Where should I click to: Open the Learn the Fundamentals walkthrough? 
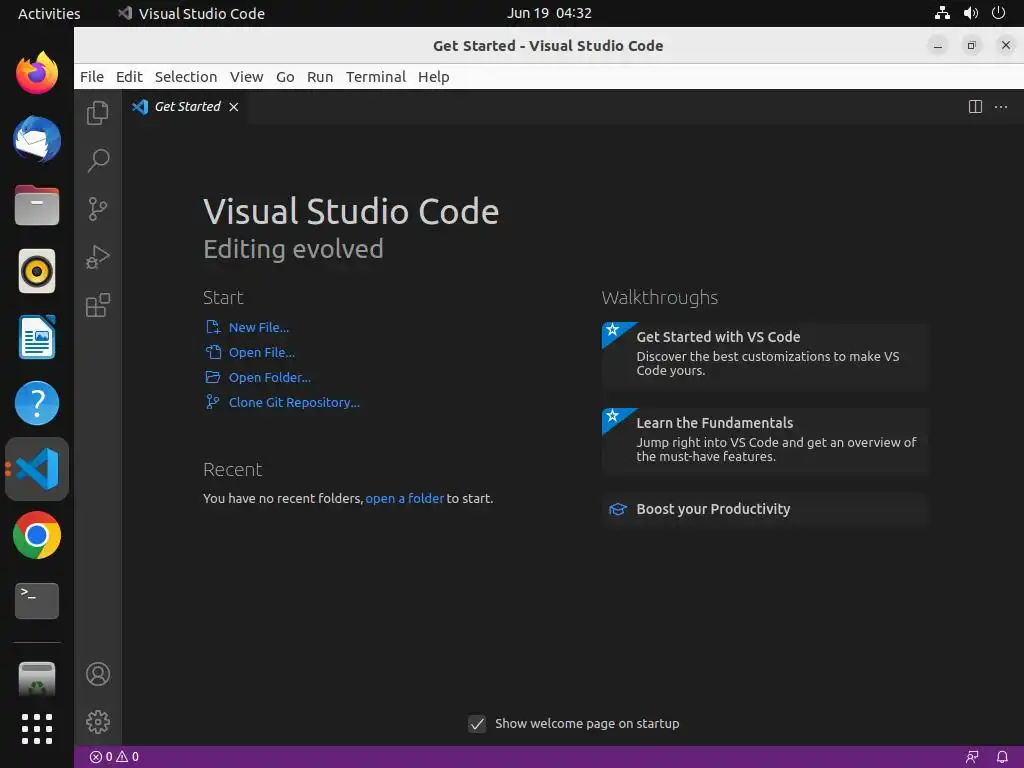(x=765, y=442)
